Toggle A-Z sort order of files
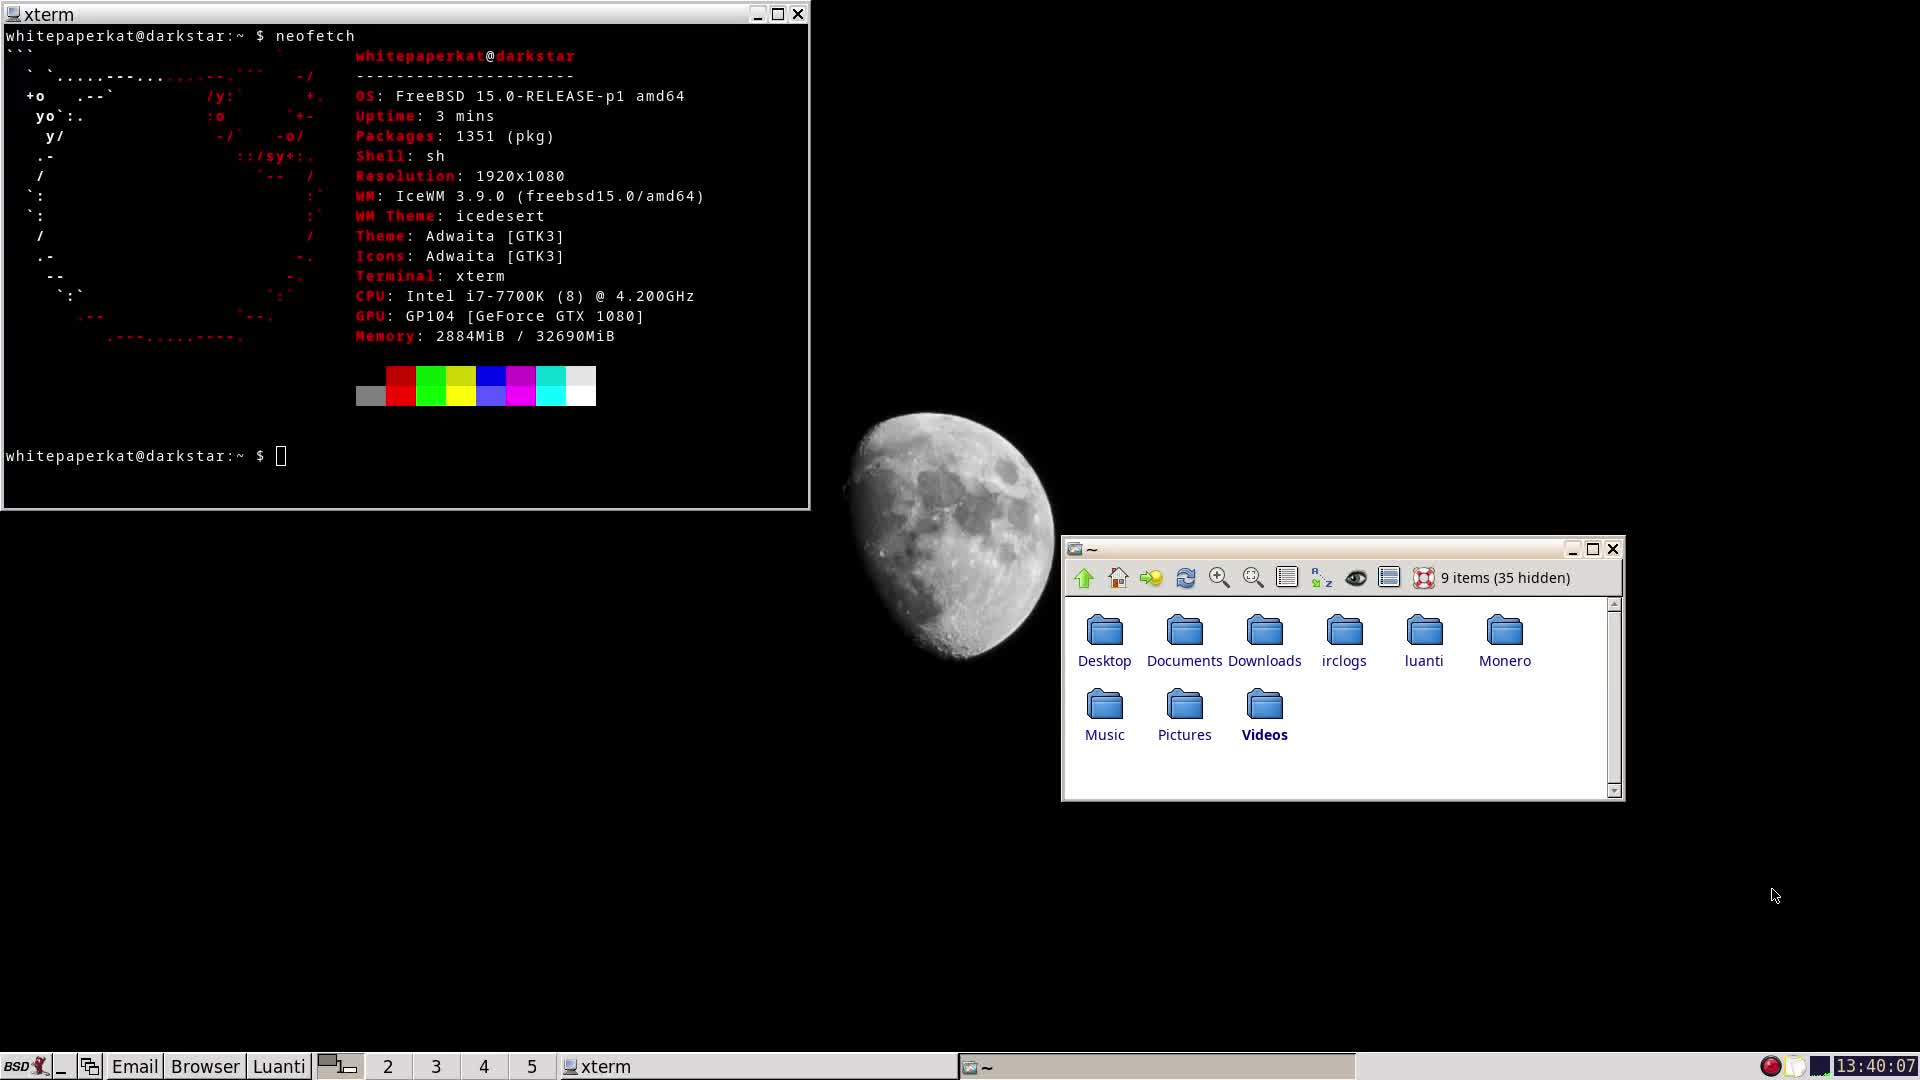The width and height of the screenshot is (1920, 1080). coord(1321,578)
